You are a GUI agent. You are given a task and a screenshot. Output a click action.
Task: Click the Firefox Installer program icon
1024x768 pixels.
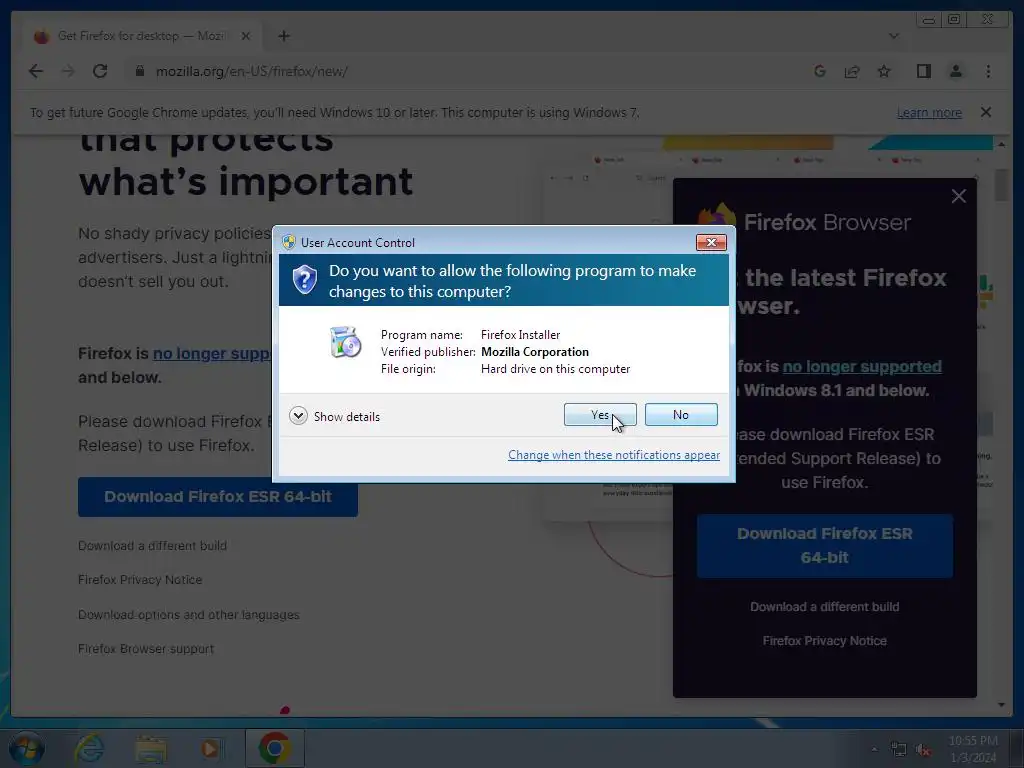point(345,342)
